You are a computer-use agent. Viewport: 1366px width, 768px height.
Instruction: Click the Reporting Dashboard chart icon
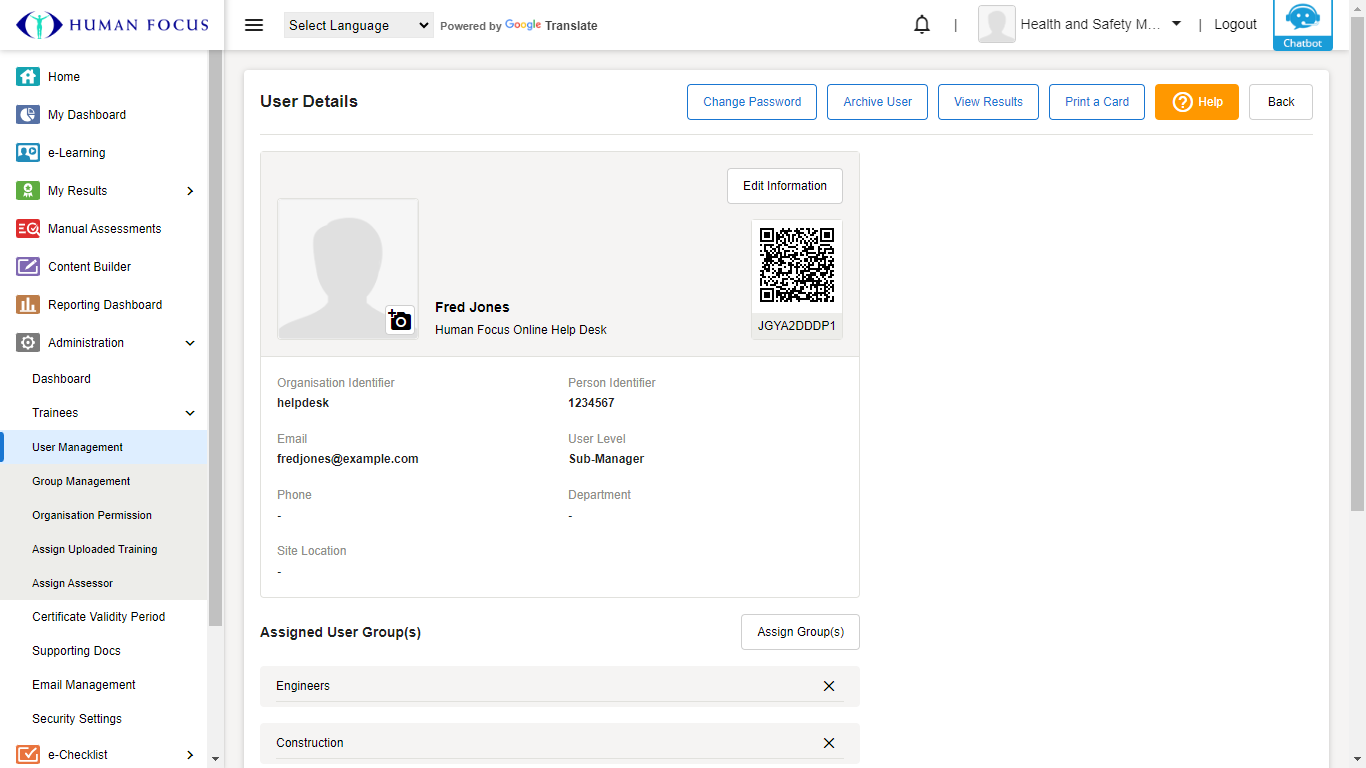pos(28,305)
